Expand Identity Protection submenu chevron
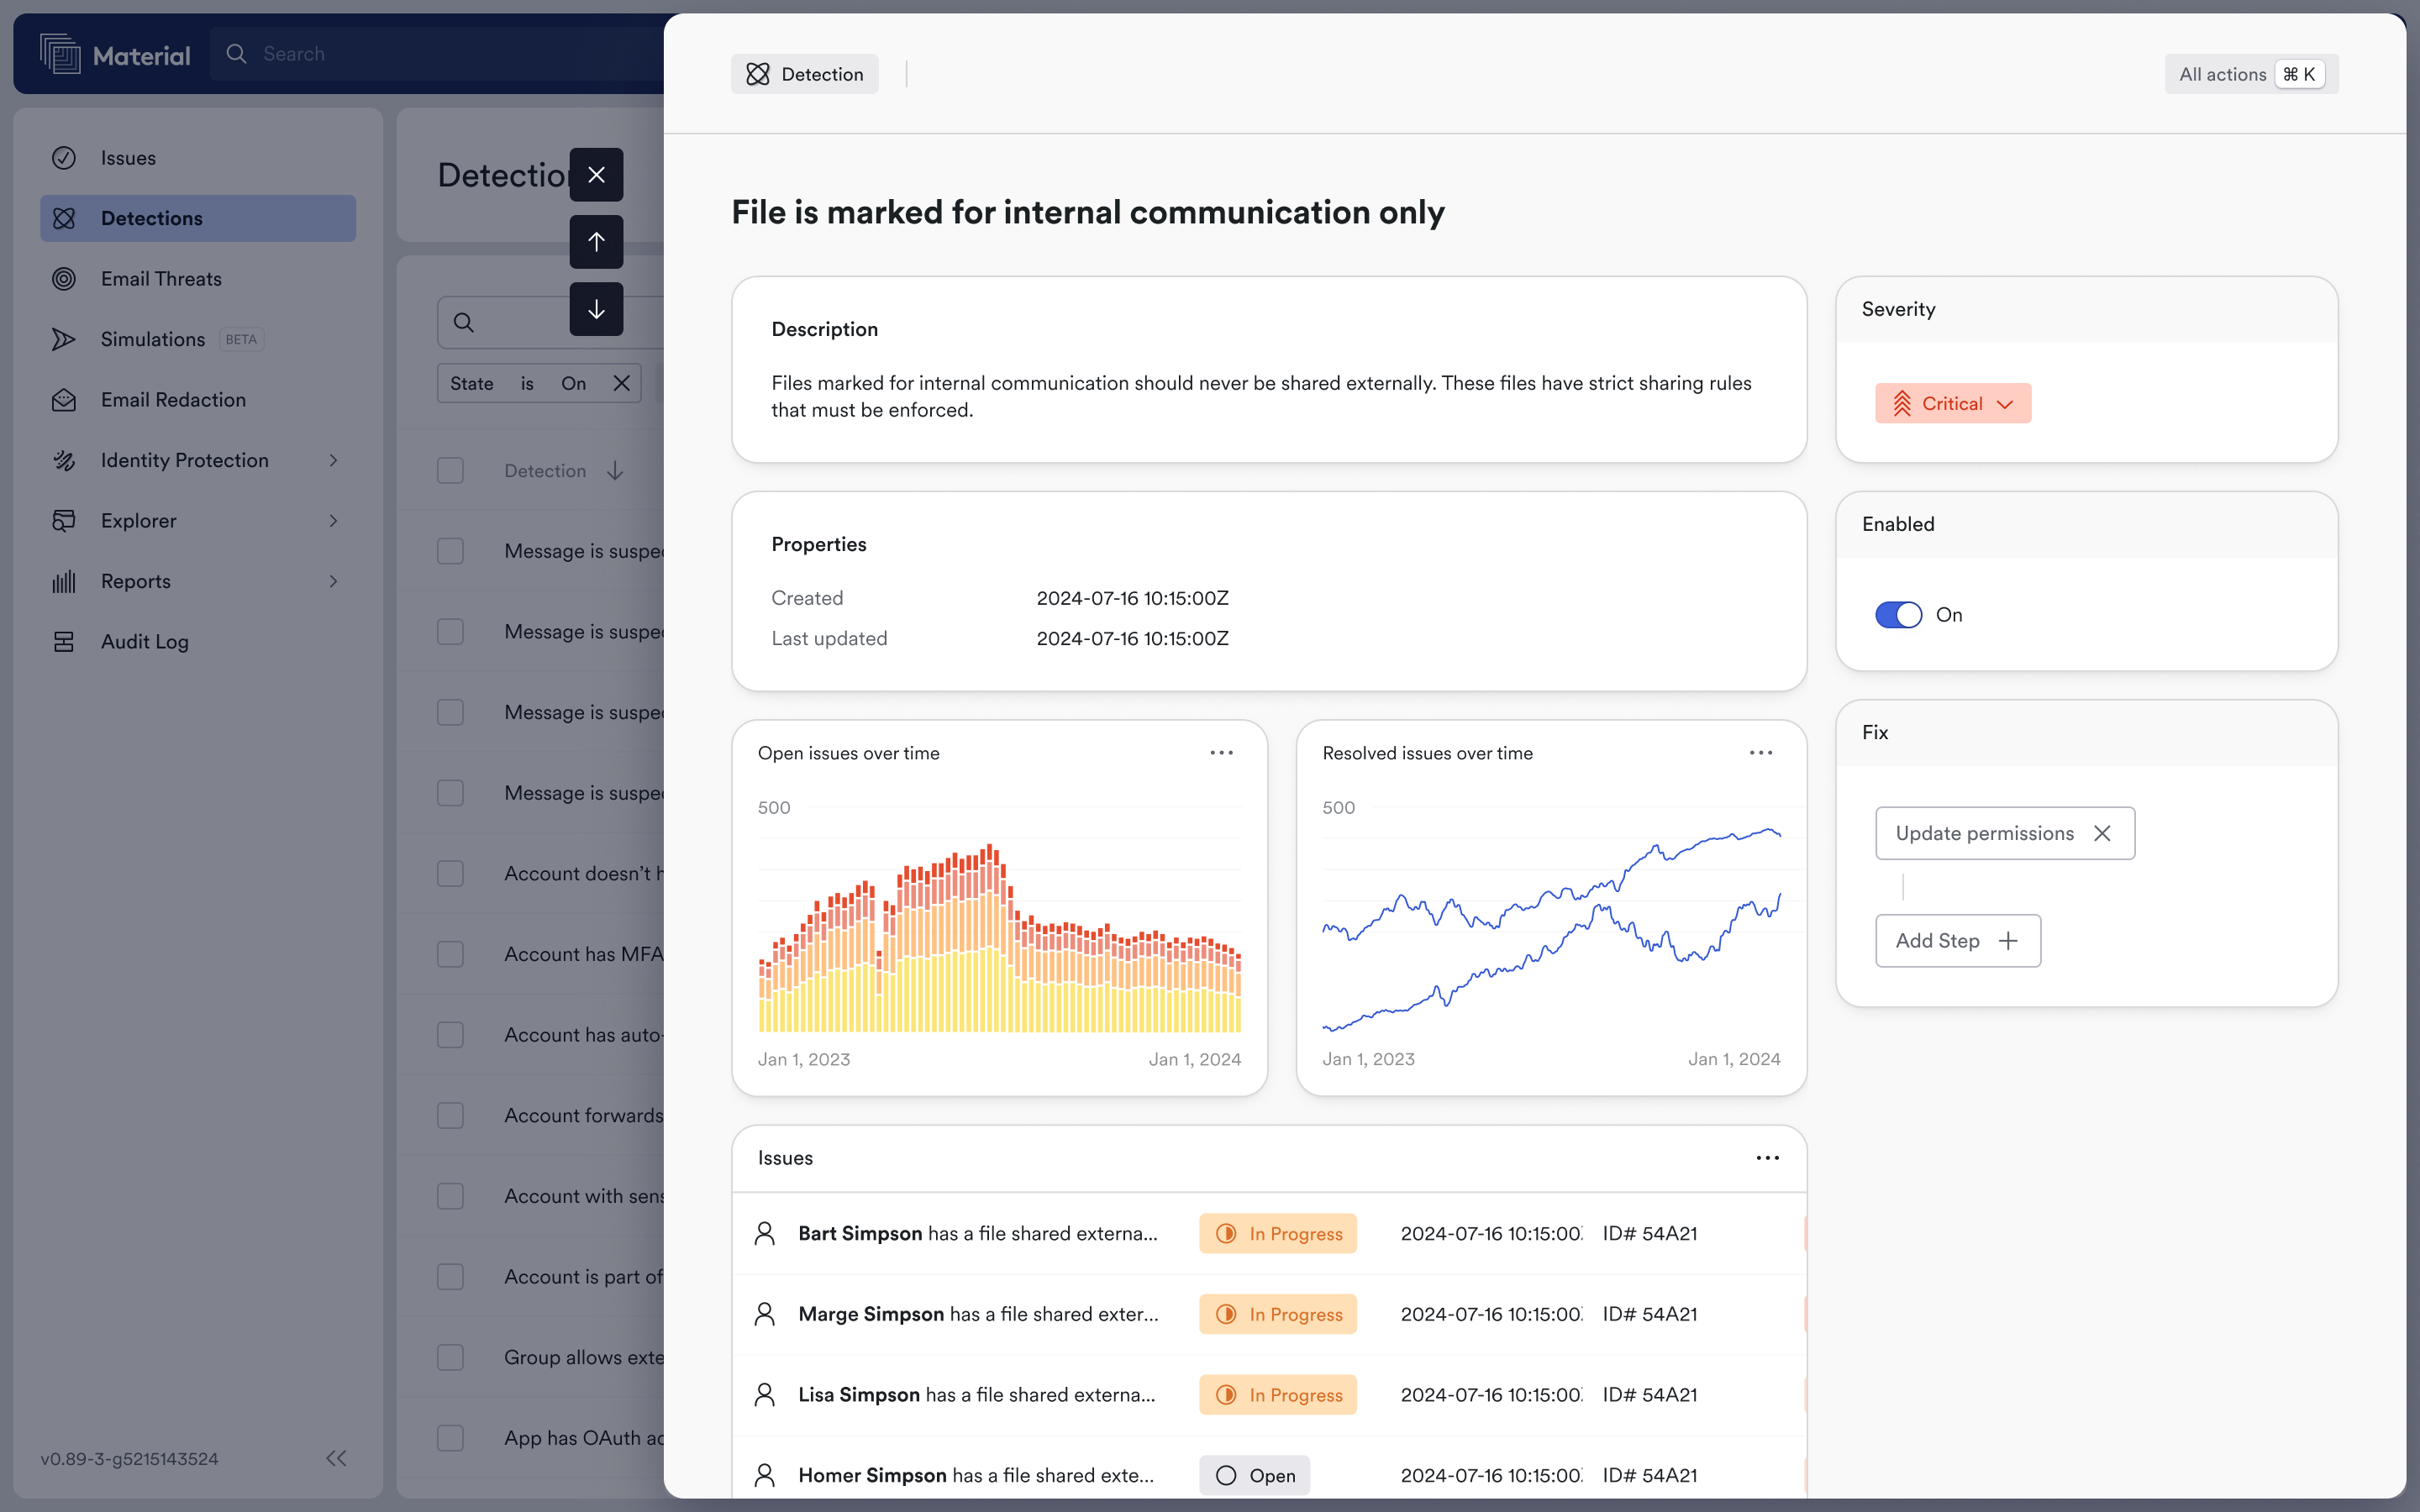The width and height of the screenshot is (2420, 1512). pos(334,460)
